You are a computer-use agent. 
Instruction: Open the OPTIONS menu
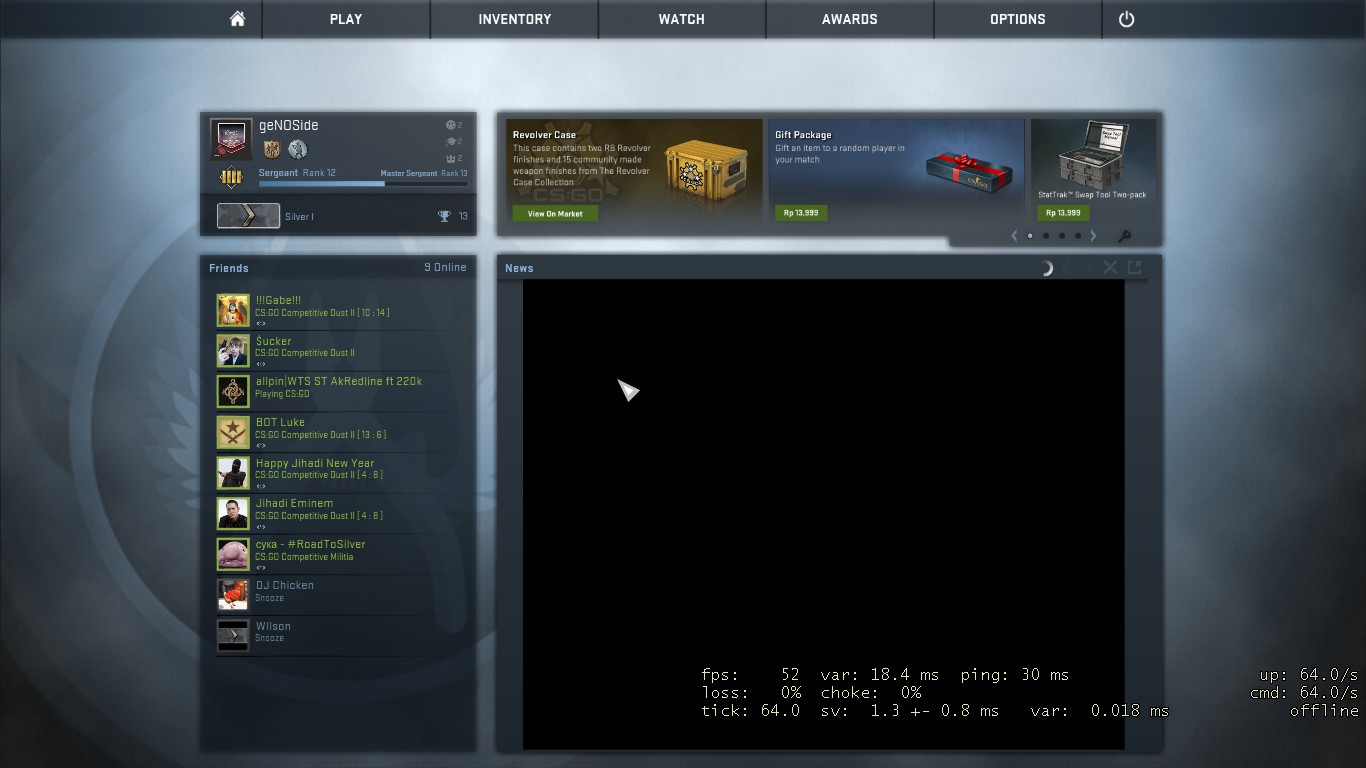tap(1018, 19)
